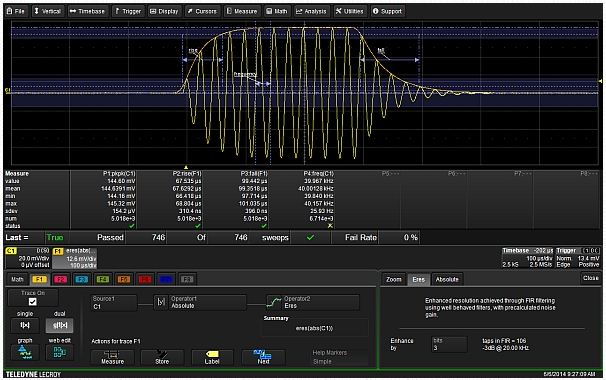Close the math setup dialog
606x380 pixels.
[591, 278]
